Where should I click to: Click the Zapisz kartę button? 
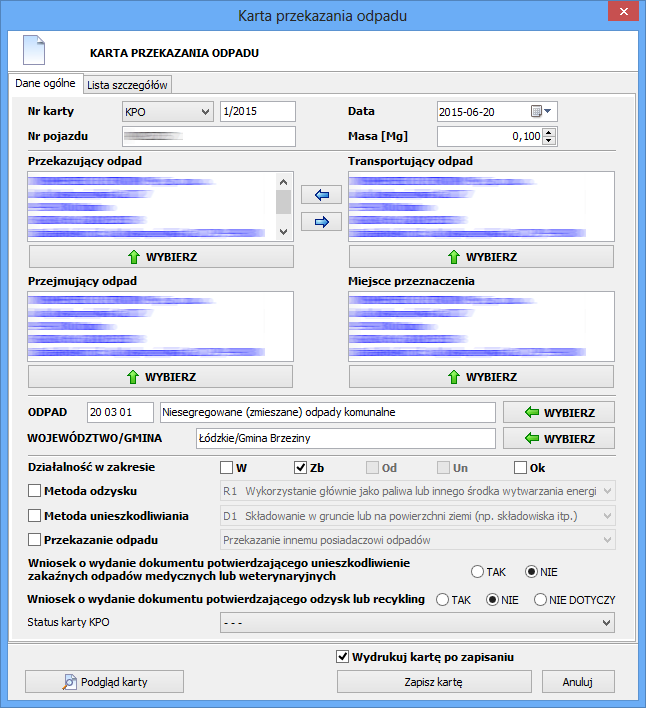pyautogui.click(x=433, y=682)
